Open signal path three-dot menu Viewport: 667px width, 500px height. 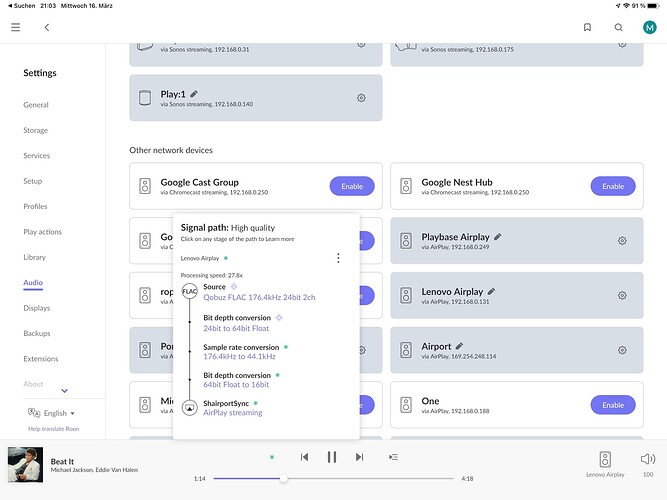coord(338,258)
